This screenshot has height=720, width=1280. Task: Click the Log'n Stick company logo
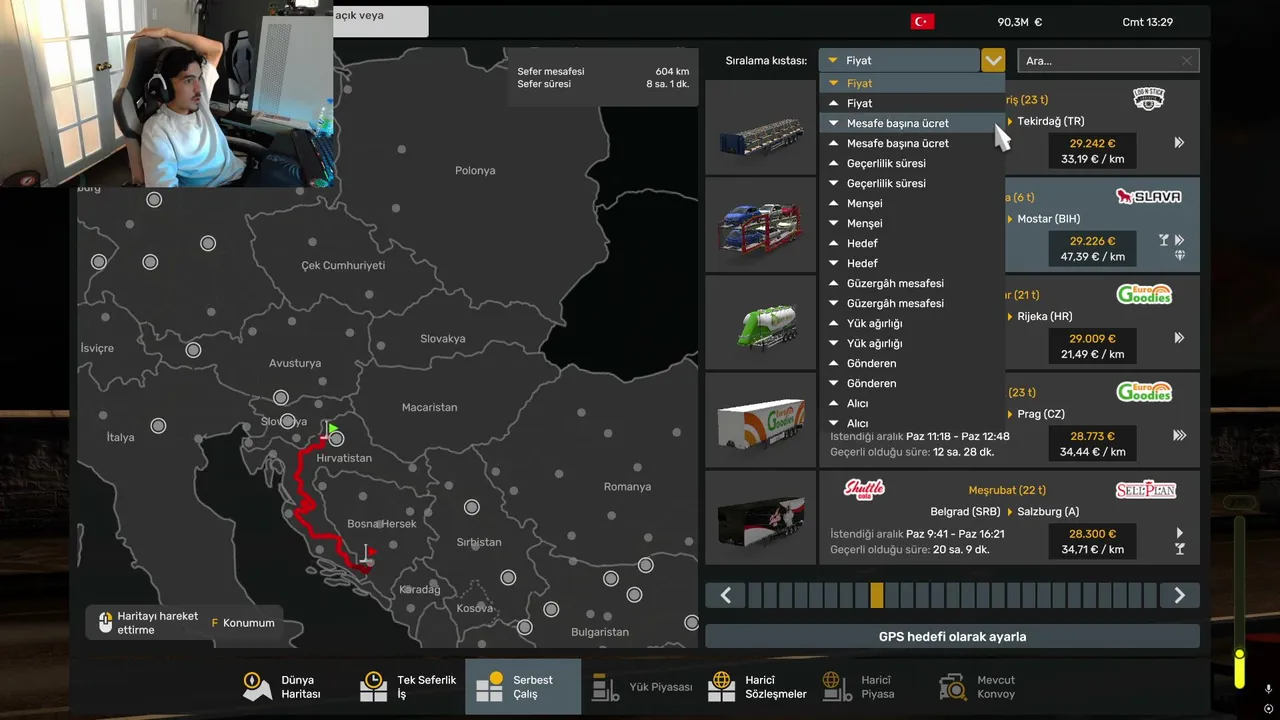tap(1148, 99)
